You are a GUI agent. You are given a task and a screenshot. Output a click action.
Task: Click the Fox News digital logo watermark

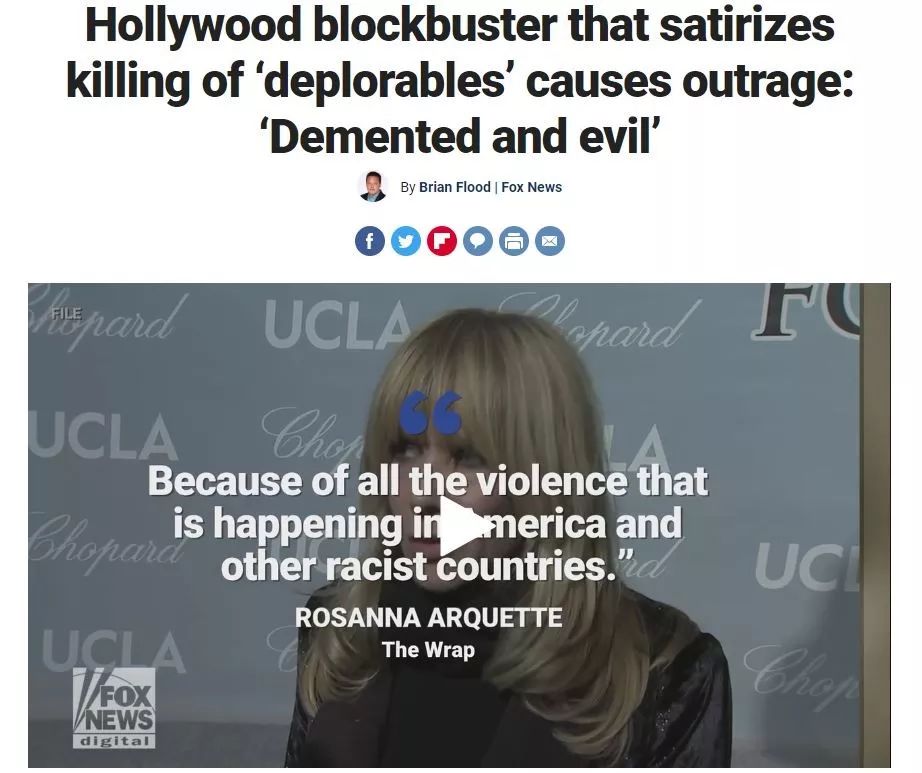click(114, 708)
